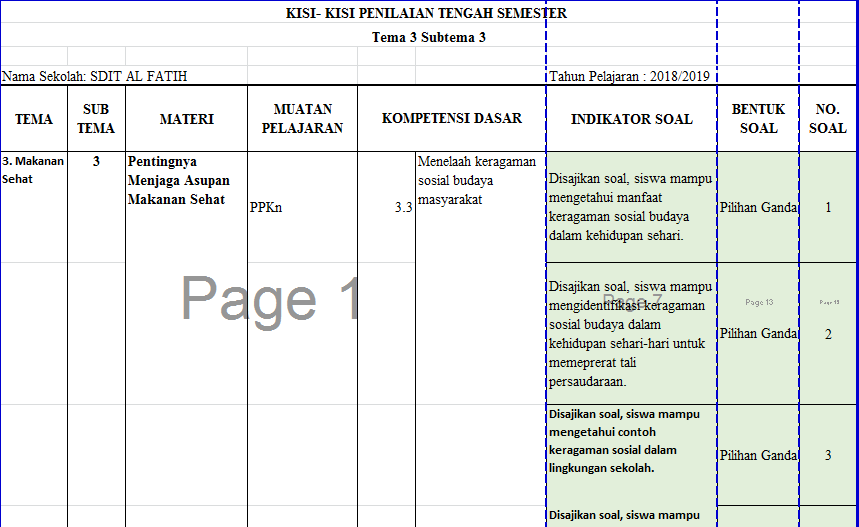
Task: Click 'Pilihan Ganda' in question 3 row
Action: click(758, 455)
